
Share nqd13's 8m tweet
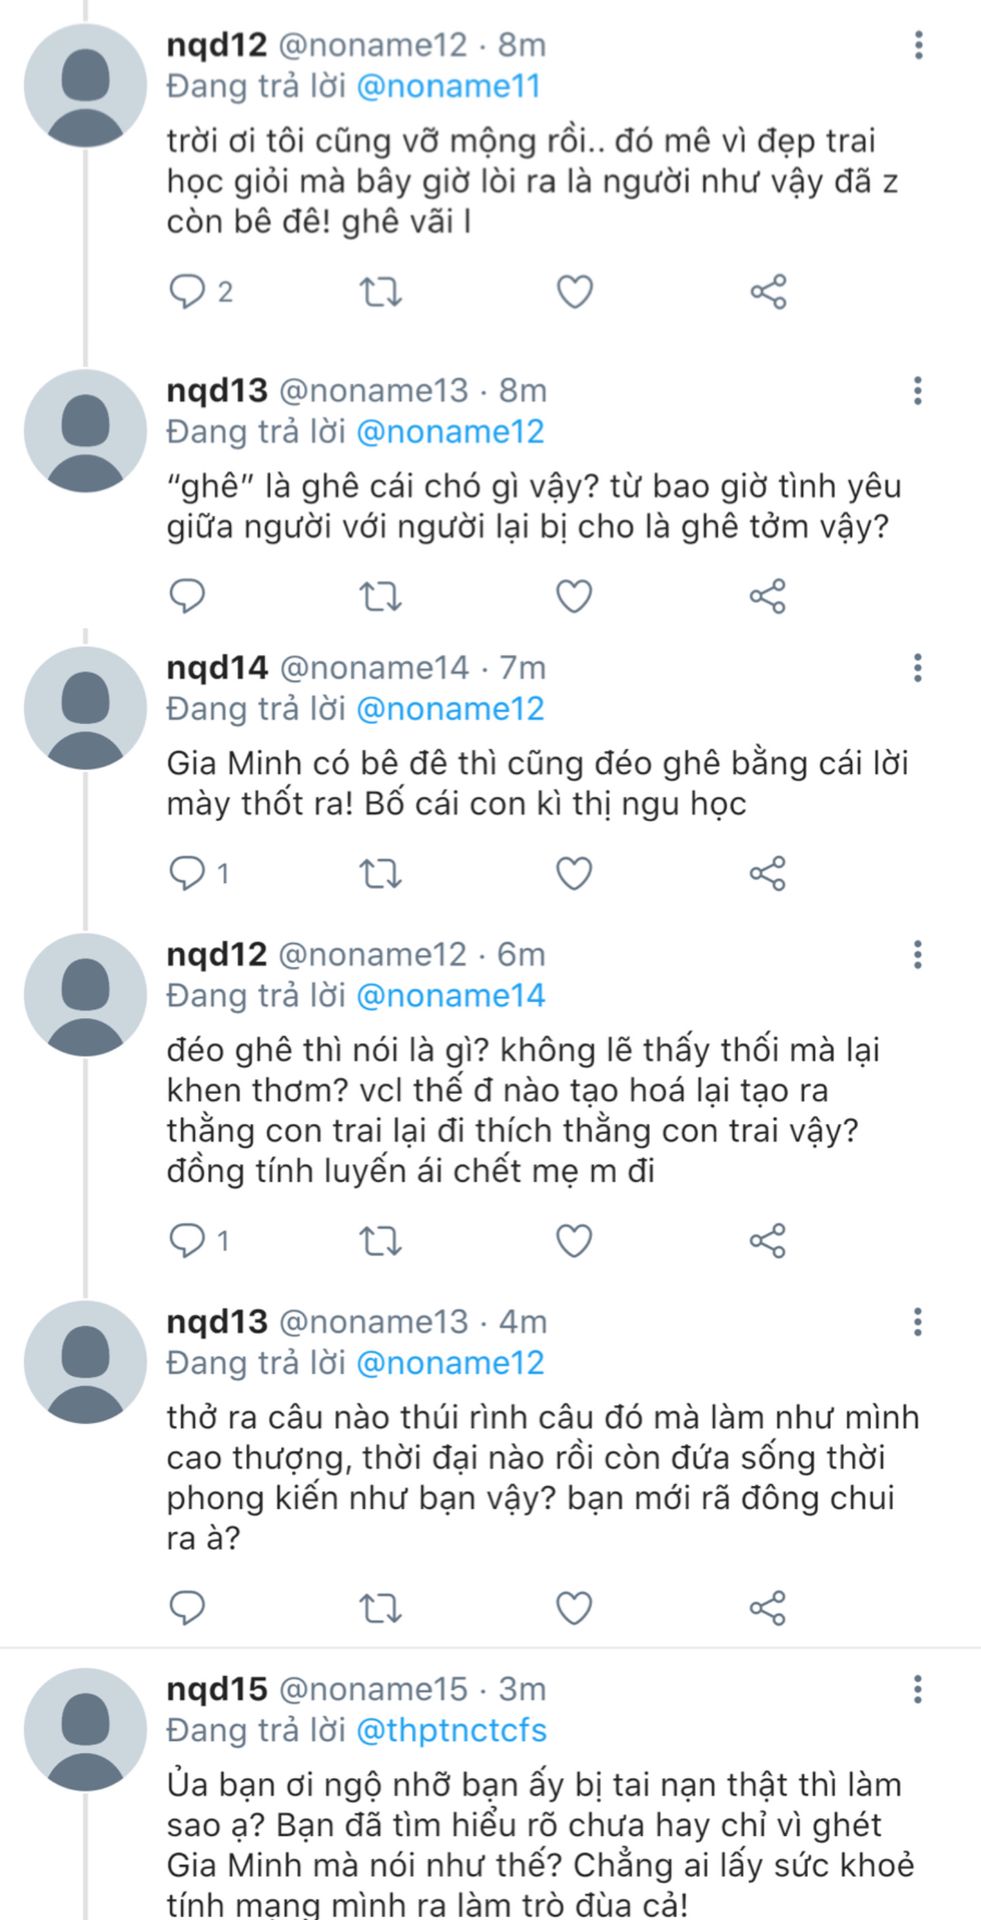768,597
